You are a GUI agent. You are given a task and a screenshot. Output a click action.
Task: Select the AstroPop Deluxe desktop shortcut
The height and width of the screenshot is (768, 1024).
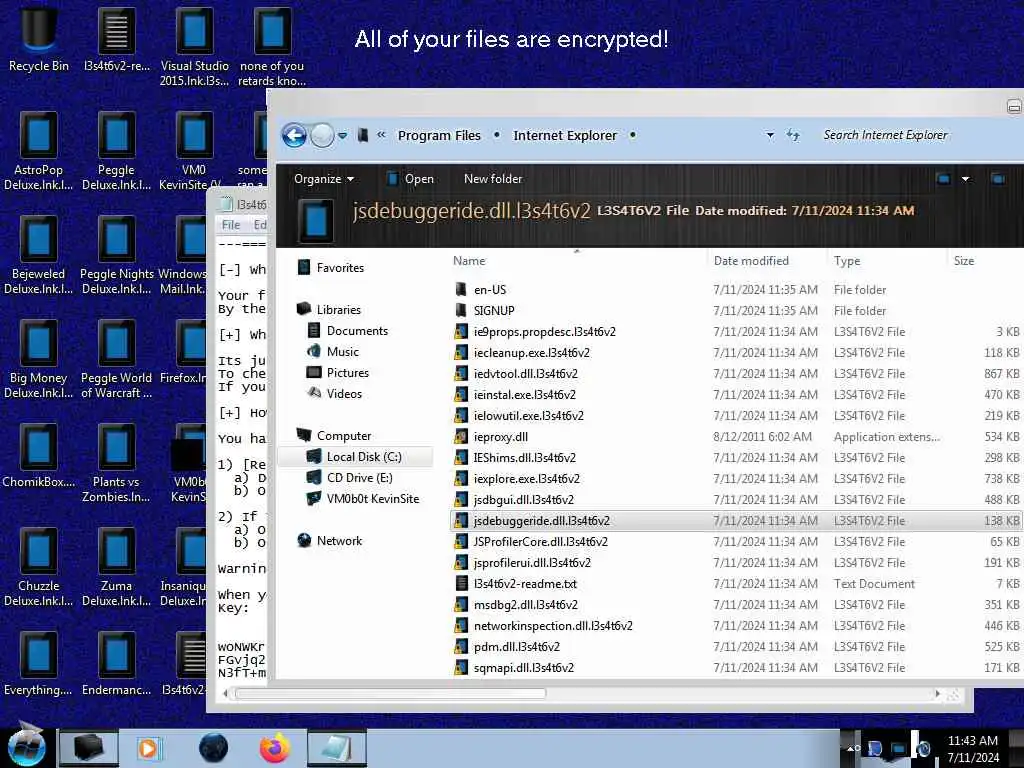pyautogui.click(x=39, y=152)
